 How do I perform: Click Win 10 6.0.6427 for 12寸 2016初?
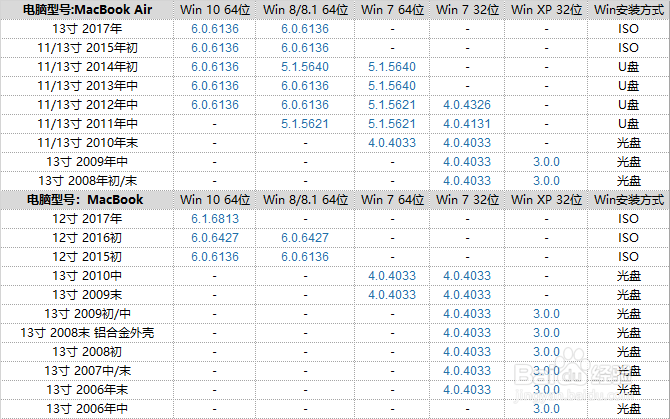coord(215,238)
